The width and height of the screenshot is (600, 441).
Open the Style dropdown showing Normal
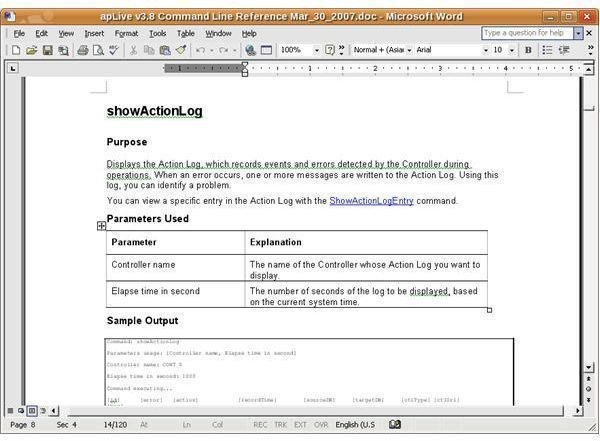coord(409,50)
